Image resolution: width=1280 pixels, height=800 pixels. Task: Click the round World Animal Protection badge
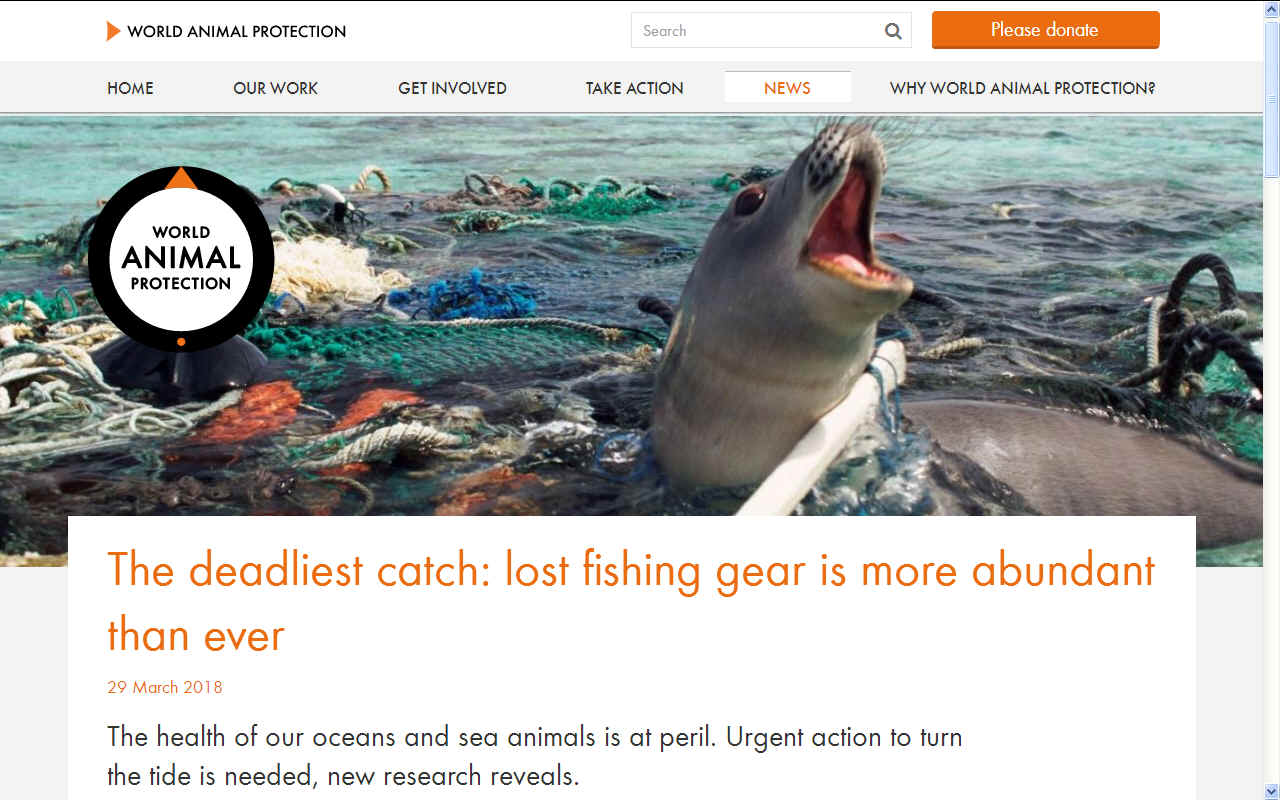[181, 259]
